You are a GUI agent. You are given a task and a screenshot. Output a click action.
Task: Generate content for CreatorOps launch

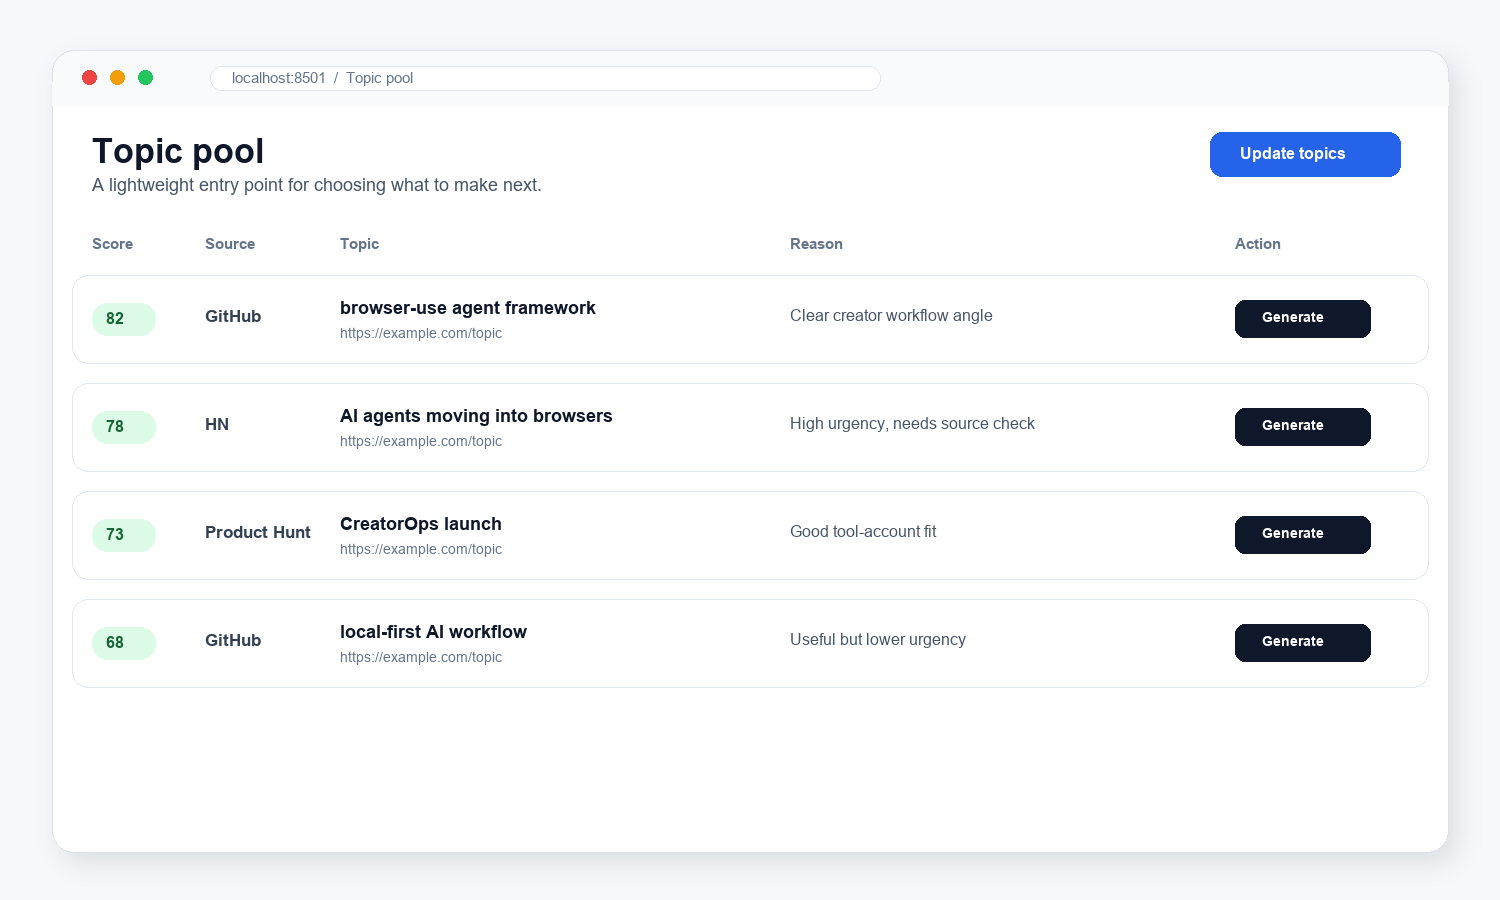[1303, 535]
